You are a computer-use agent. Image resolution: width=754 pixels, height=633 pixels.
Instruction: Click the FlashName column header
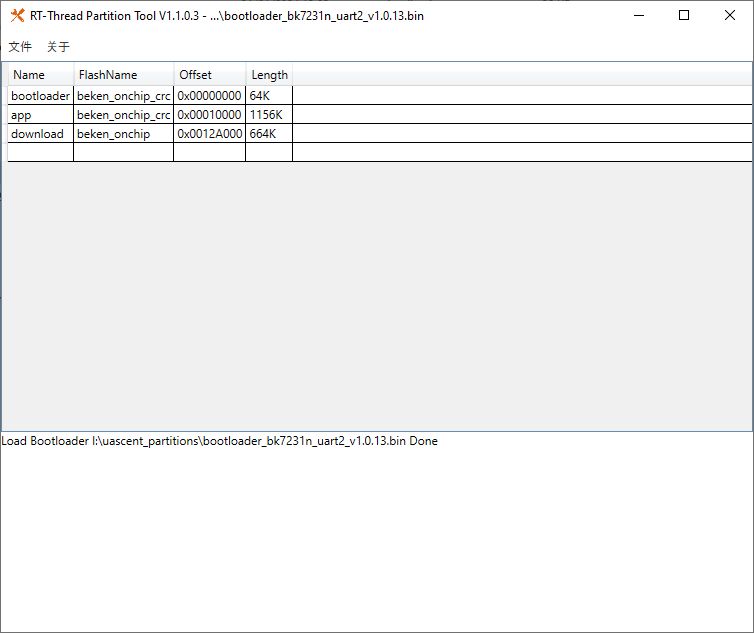(x=124, y=75)
